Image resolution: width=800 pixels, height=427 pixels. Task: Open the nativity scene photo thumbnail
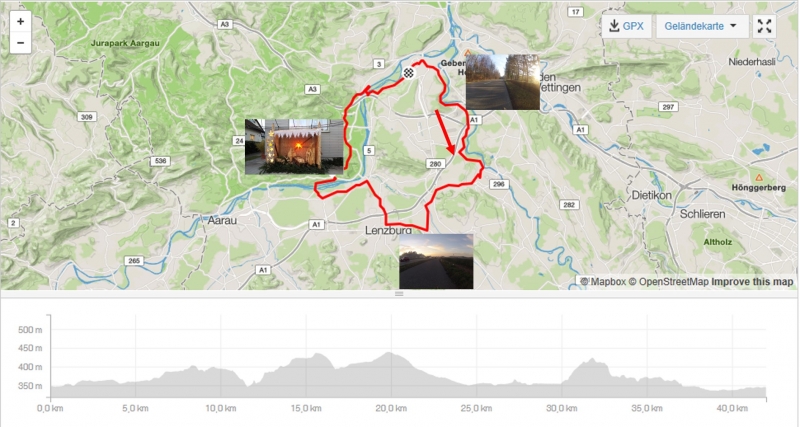coord(294,147)
